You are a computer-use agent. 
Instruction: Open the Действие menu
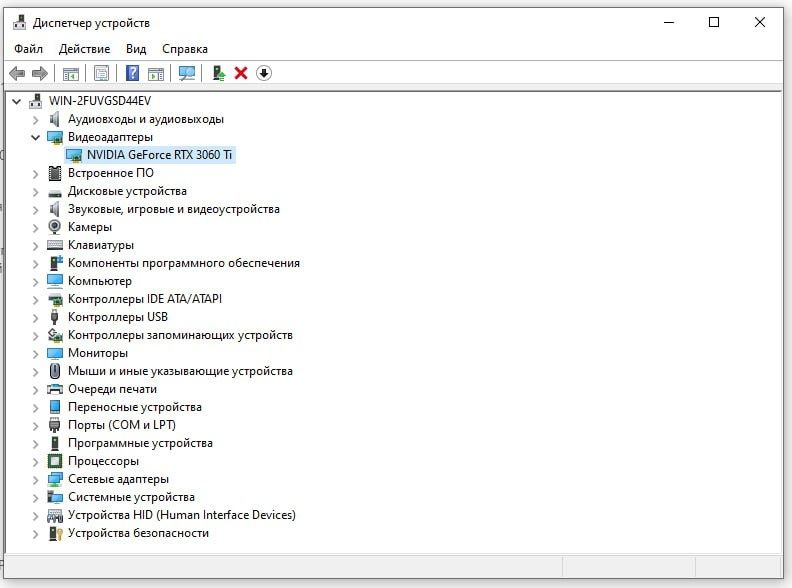click(84, 49)
